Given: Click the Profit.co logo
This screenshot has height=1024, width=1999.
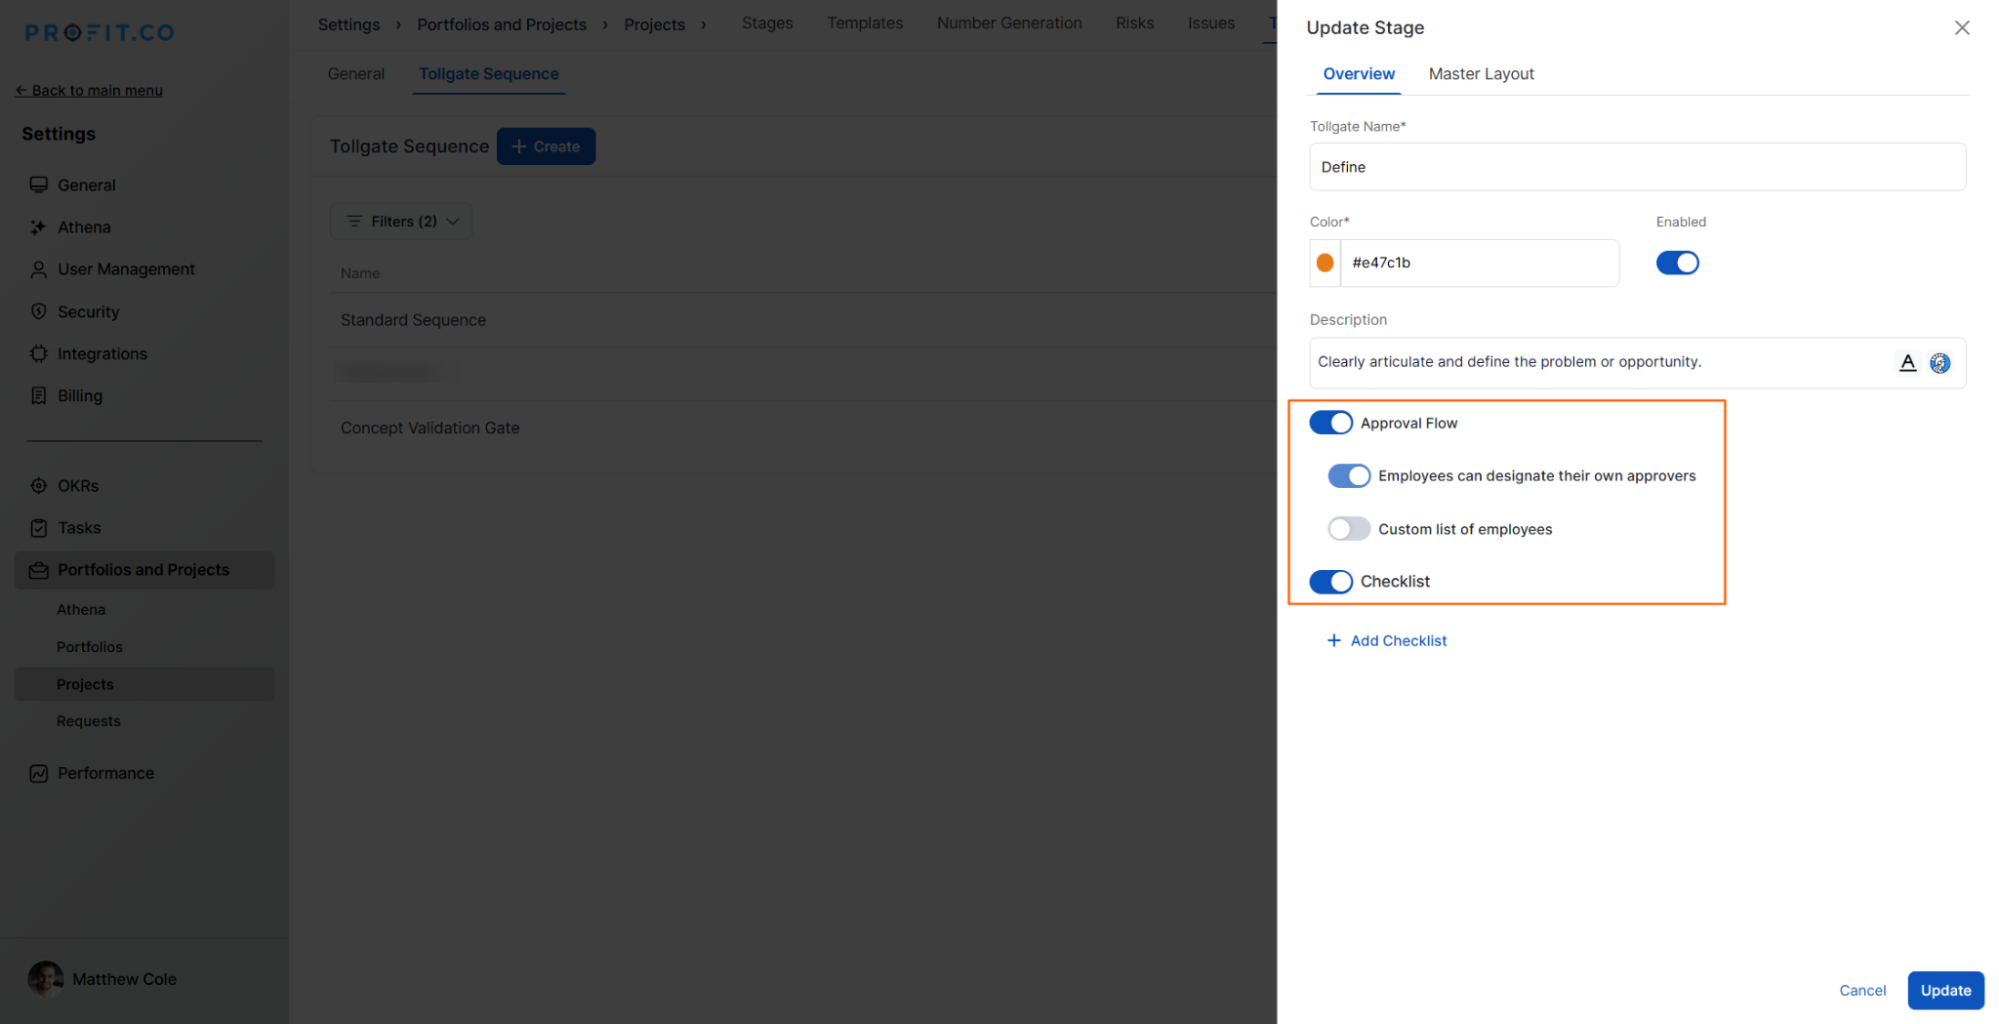Looking at the screenshot, I should pyautogui.click(x=99, y=32).
